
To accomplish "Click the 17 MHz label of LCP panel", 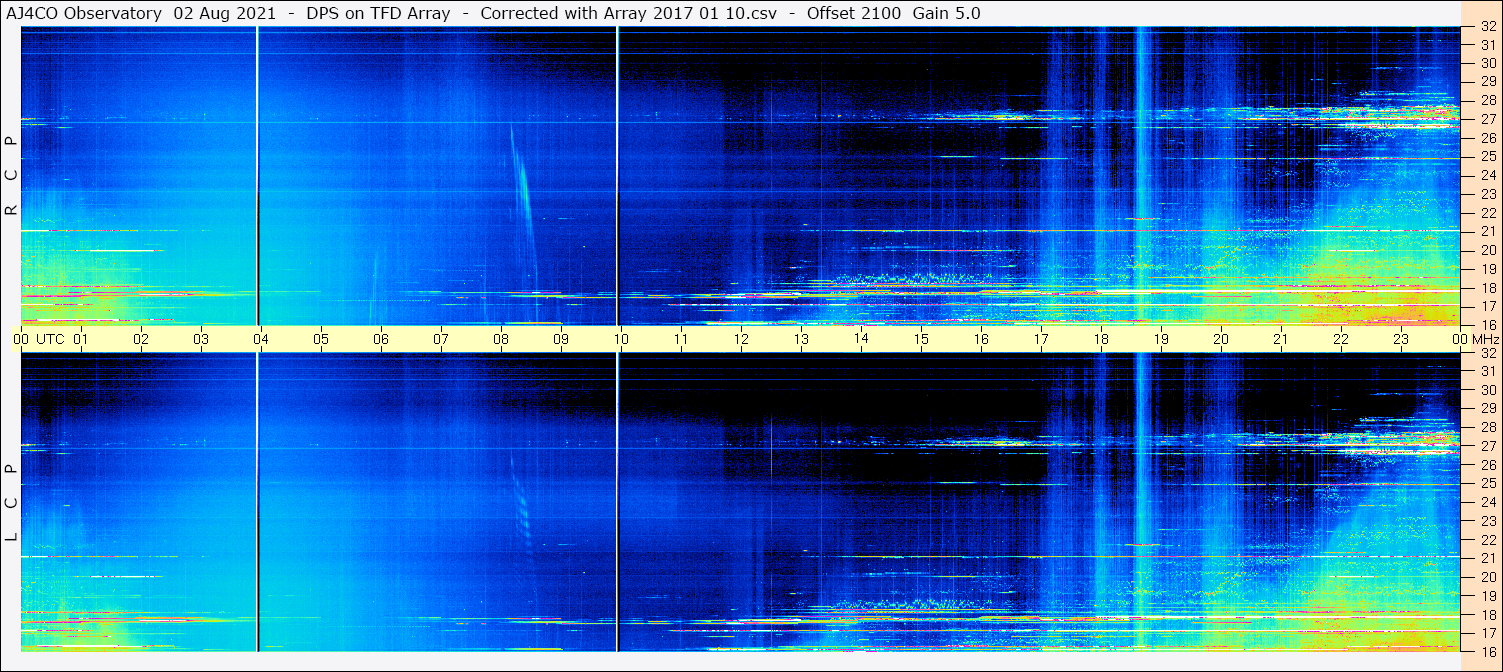I will tap(1487, 633).
